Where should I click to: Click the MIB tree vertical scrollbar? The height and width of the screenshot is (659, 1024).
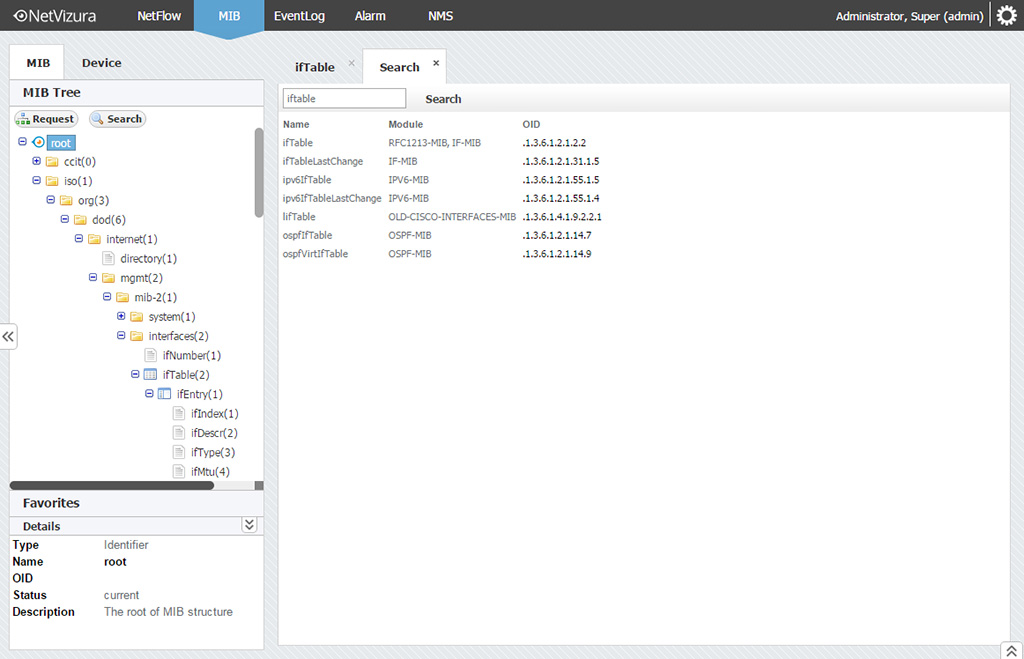(x=259, y=173)
